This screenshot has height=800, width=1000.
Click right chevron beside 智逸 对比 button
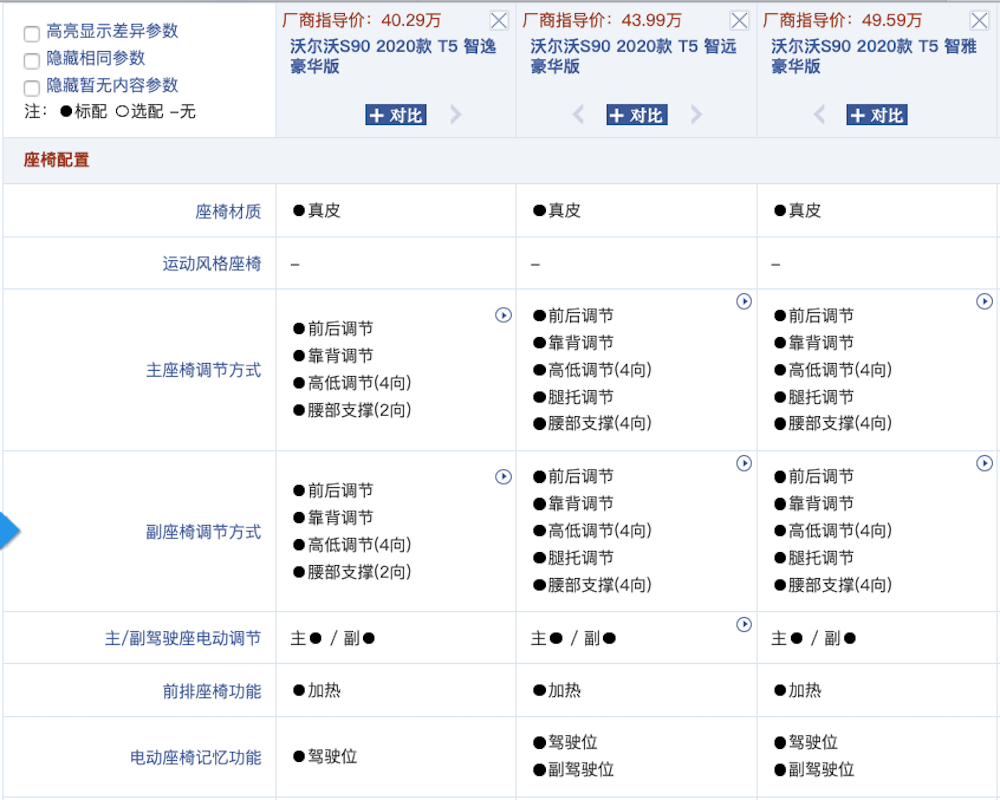(x=456, y=114)
